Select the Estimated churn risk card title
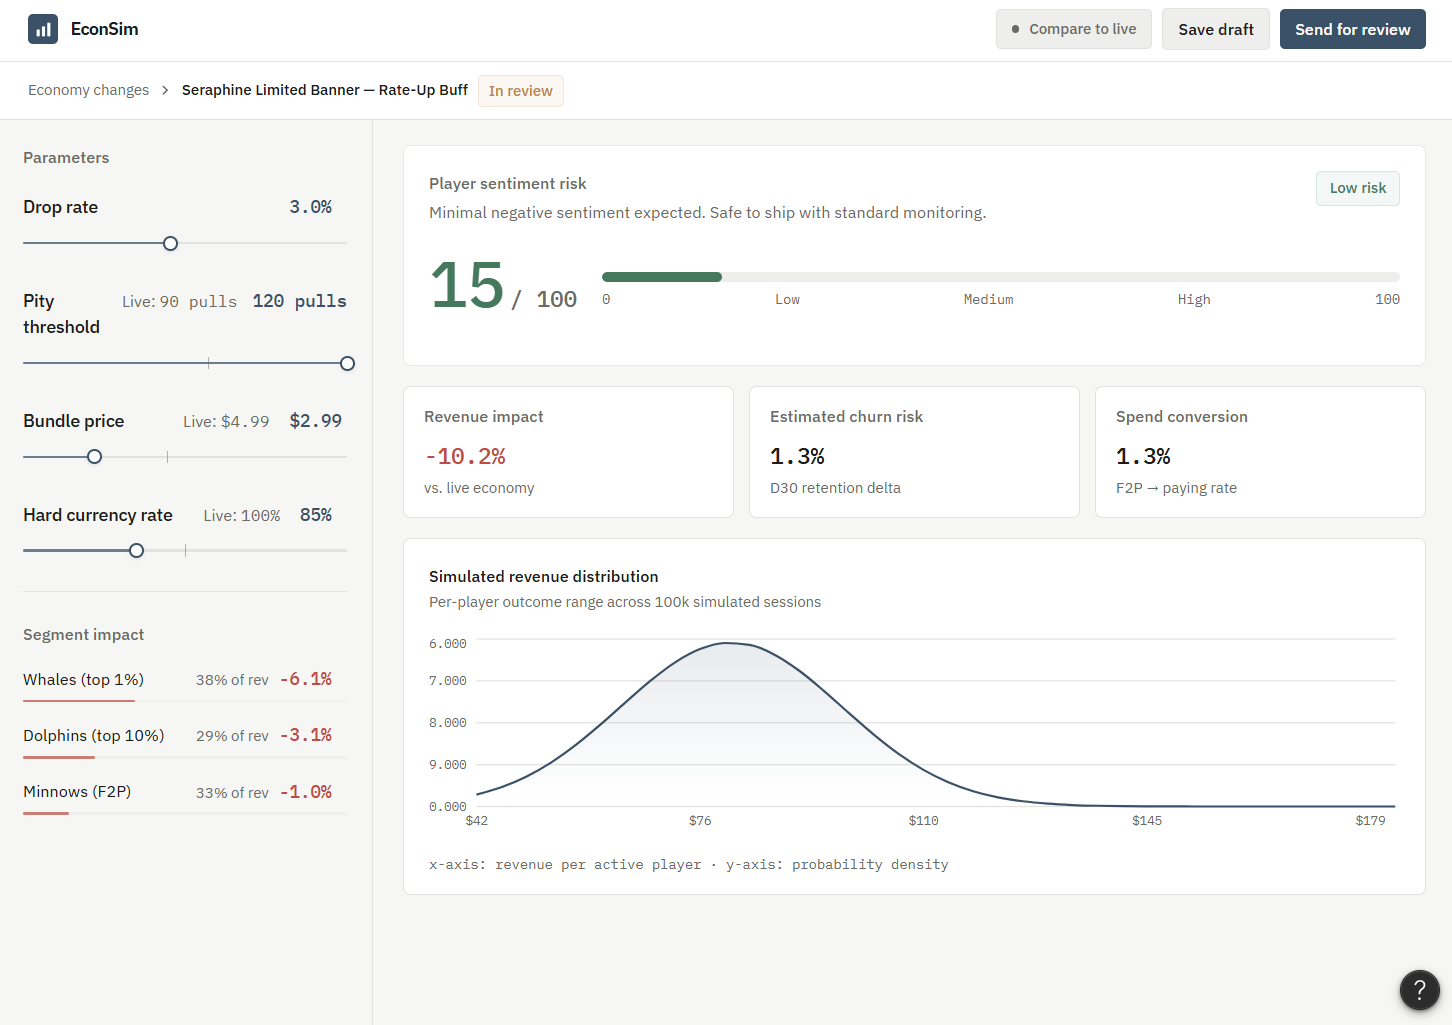Image resolution: width=1452 pixels, height=1025 pixels. (x=846, y=416)
